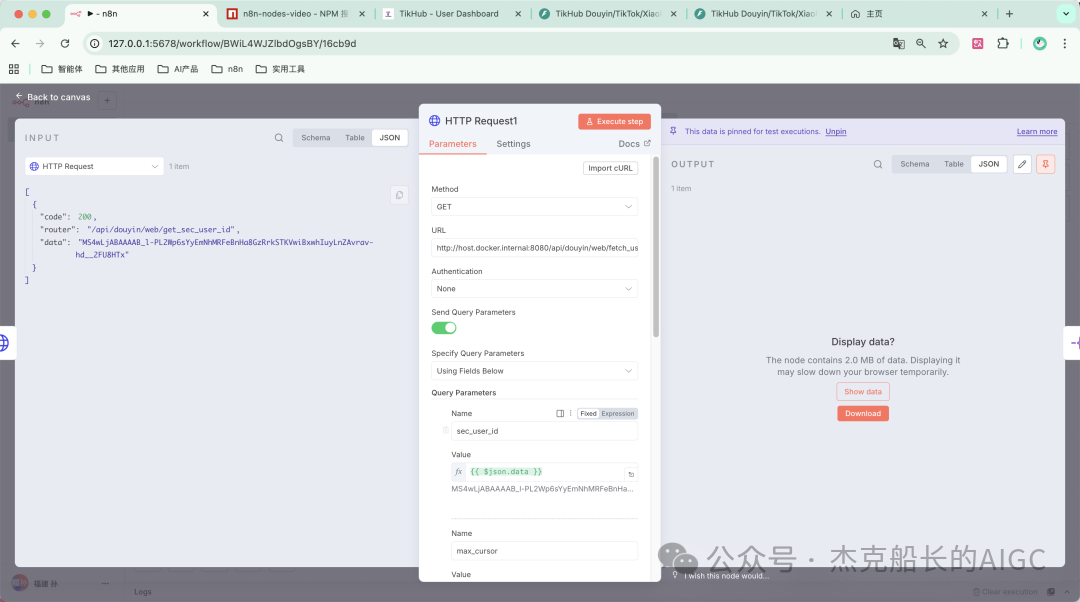The image size is (1080, 602).
Task: Select Expression mode for sec_user_id parameter
Action: click(618, 413)
